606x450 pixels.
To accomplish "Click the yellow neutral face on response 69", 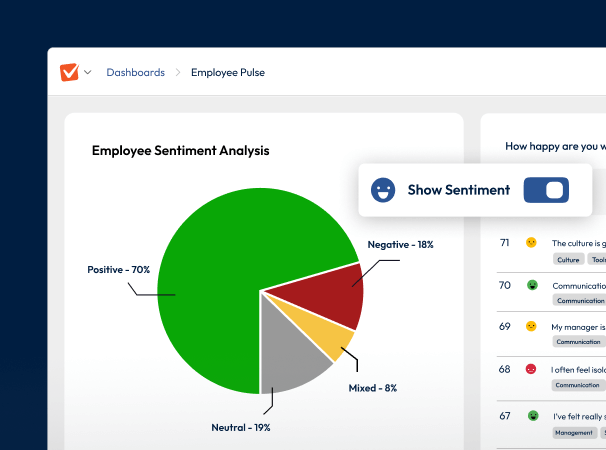I will [532, 327].
